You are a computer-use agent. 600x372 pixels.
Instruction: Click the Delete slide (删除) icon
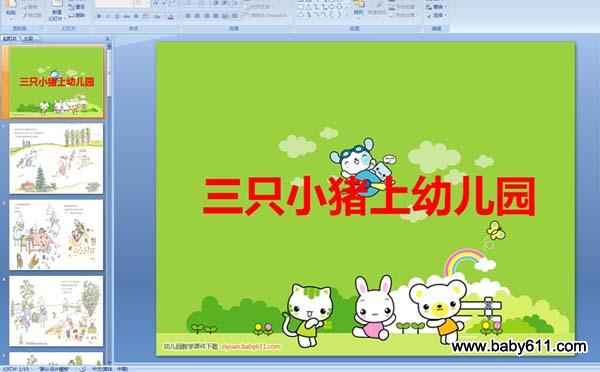click(77, 15)
